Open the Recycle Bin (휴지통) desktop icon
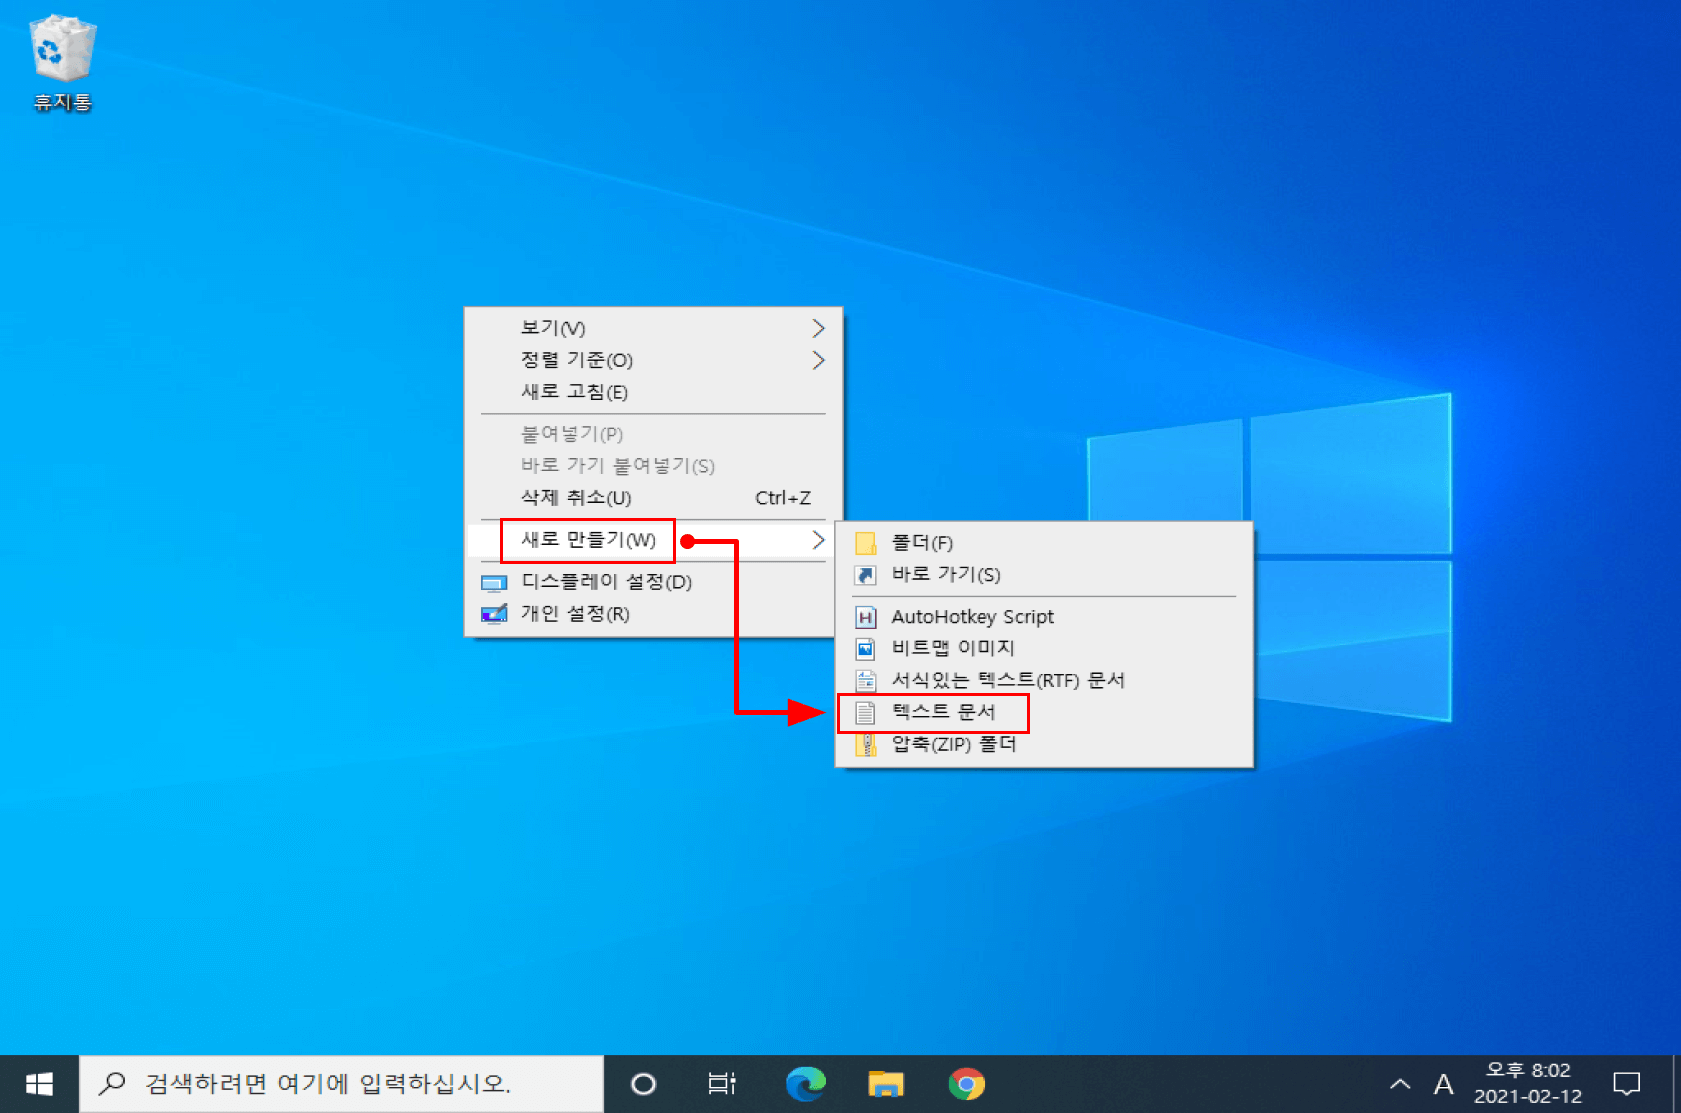The image size is (1681, 1113). tap(63, 62)
